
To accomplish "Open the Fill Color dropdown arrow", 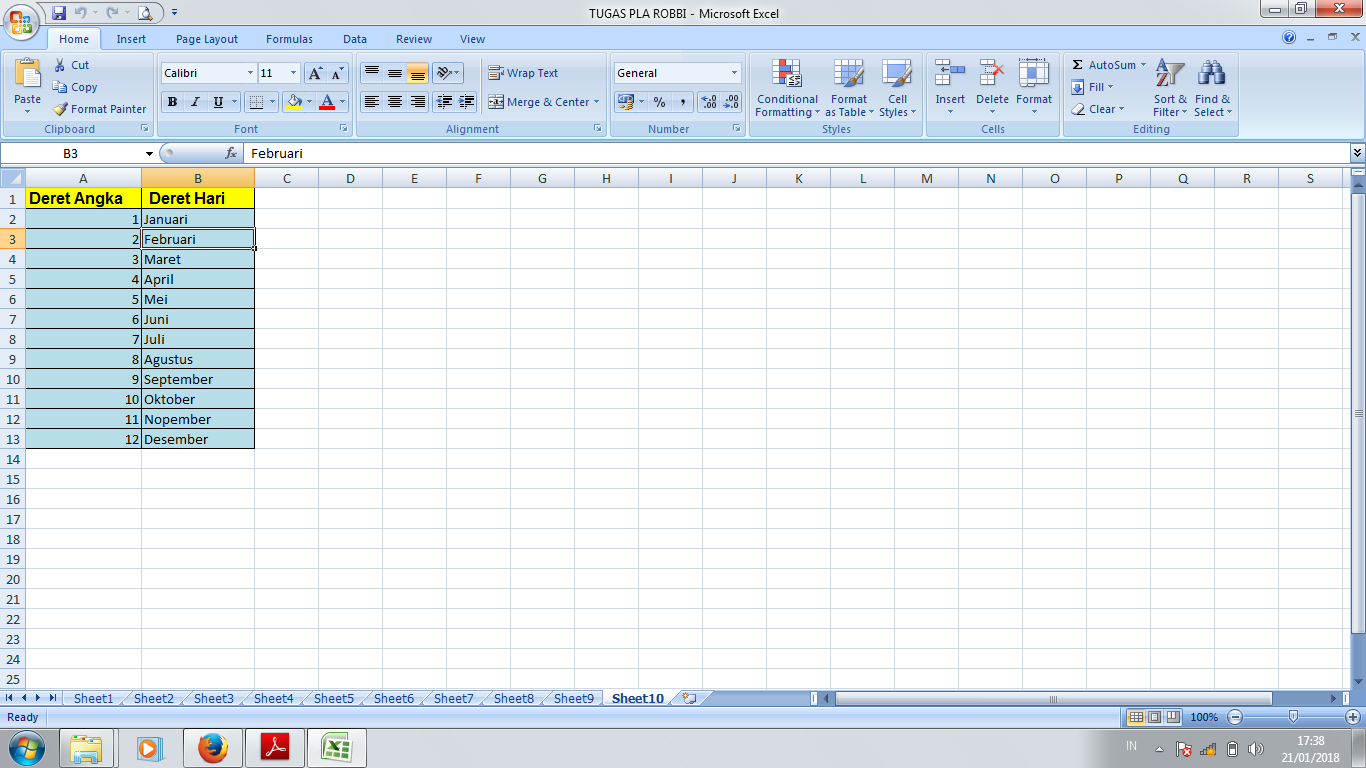I will (308, 102).
